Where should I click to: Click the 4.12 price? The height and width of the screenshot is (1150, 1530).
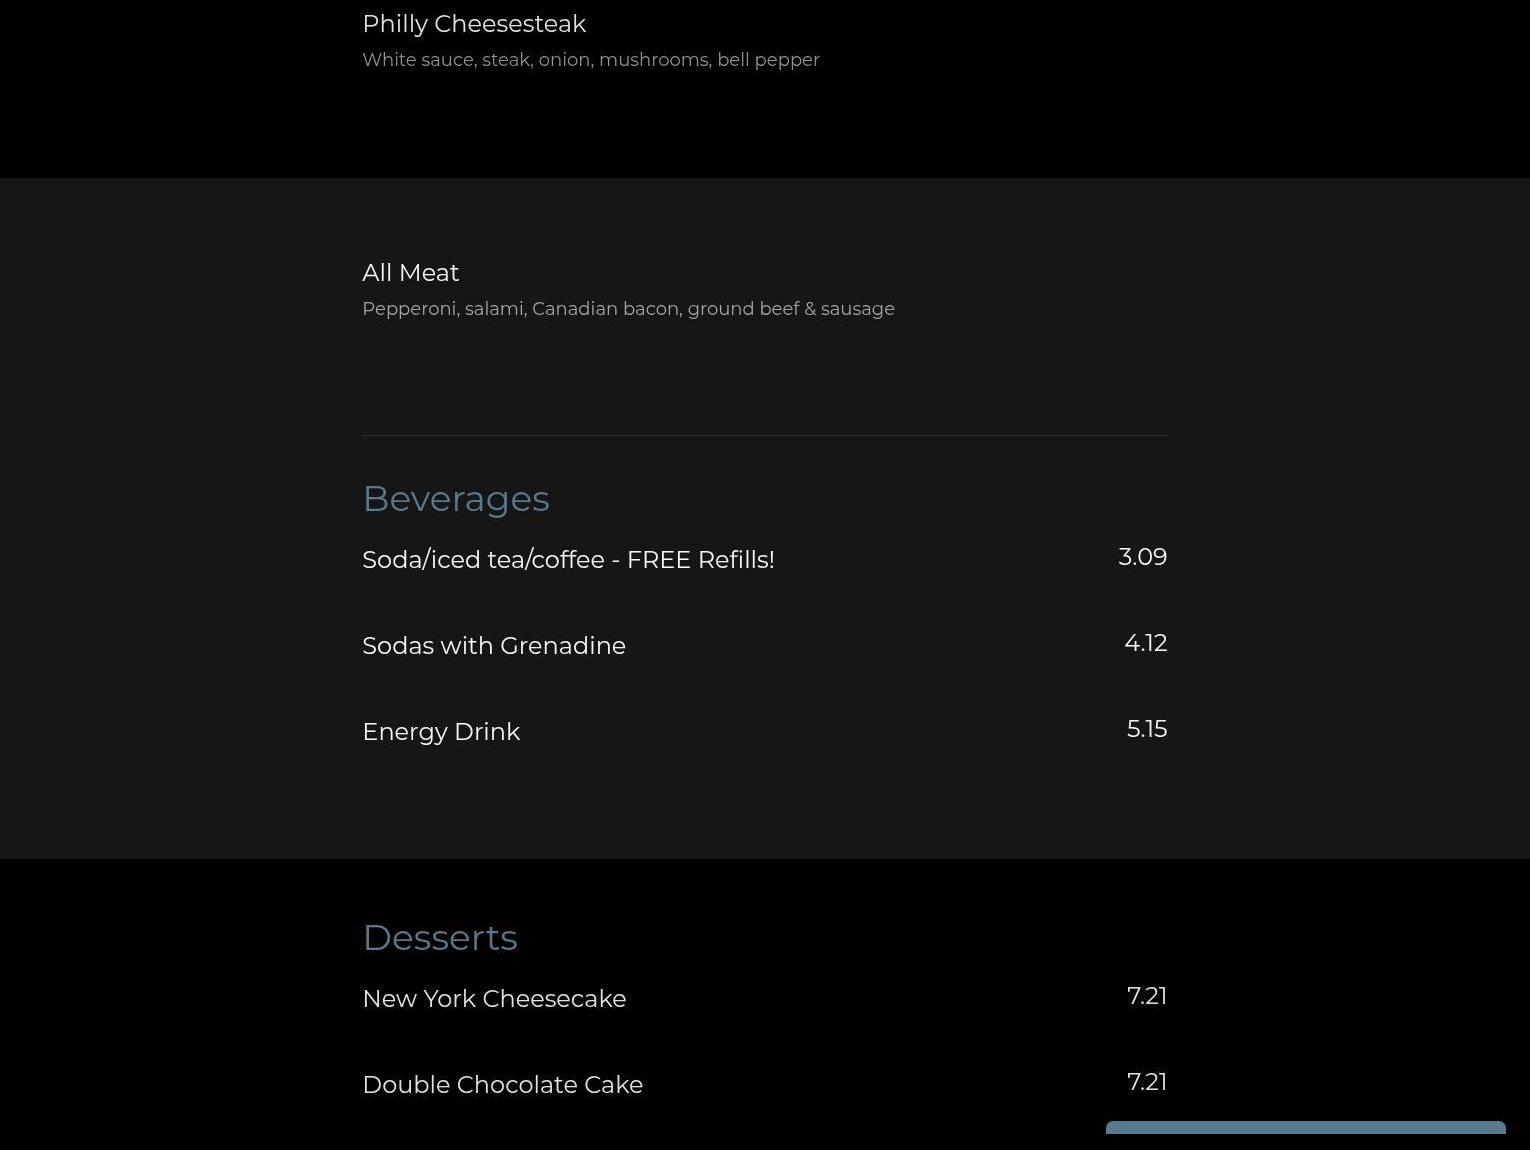[x=1145, y=643]
